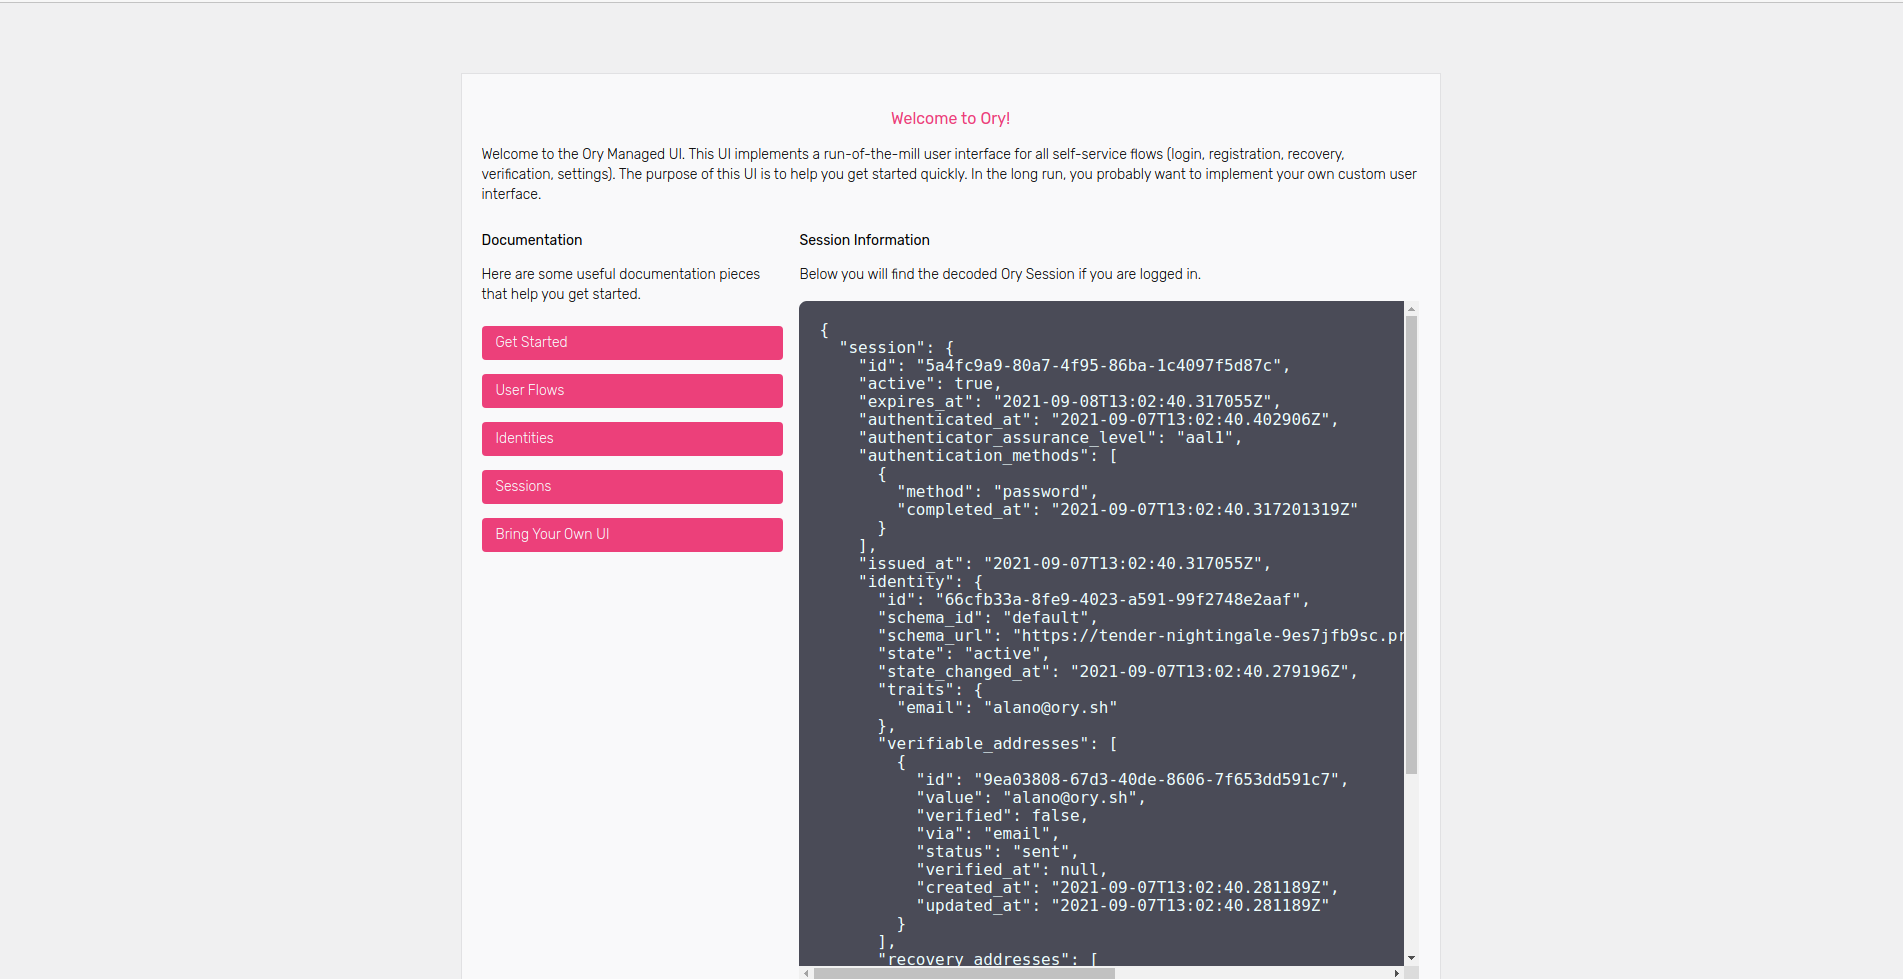Open the Get Started documentation button
Image resolution: width=1903 pixels, height=979 pixels.
tap(631, 343)
